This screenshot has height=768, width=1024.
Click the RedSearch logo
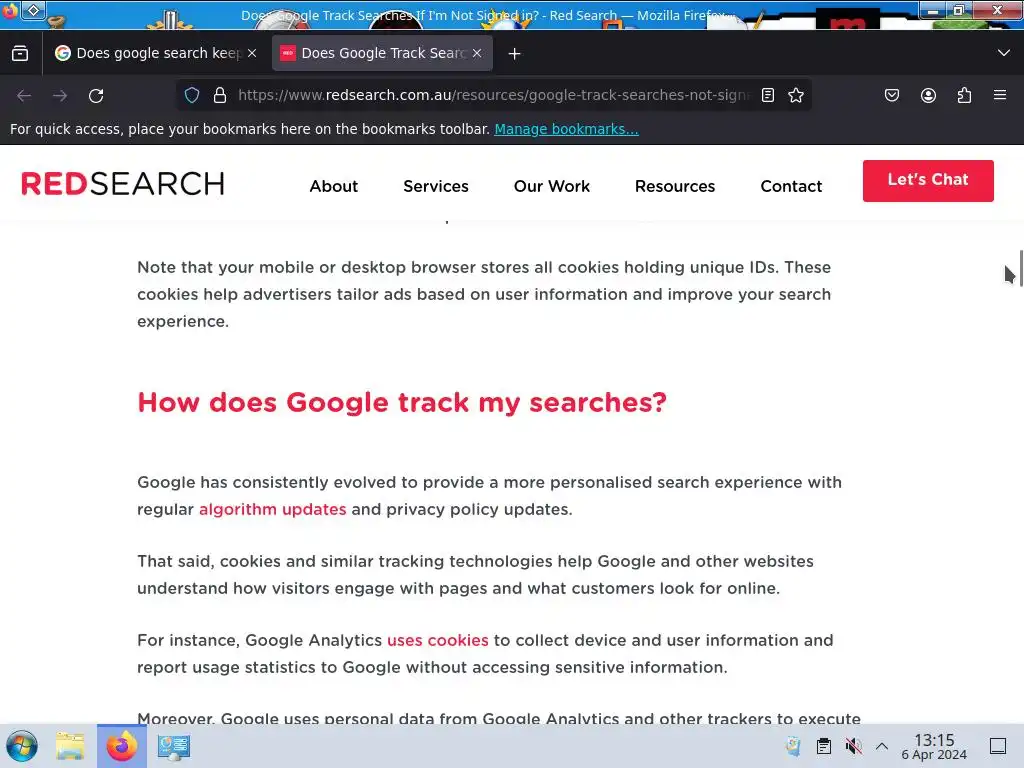(123, 184)
